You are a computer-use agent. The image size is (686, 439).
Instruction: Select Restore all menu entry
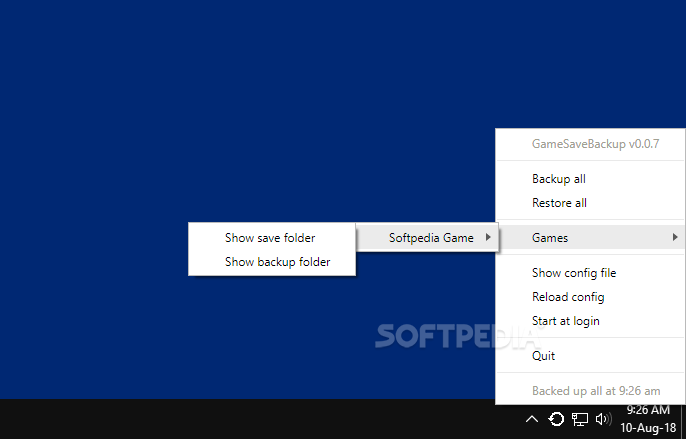[x=591, y=203]
